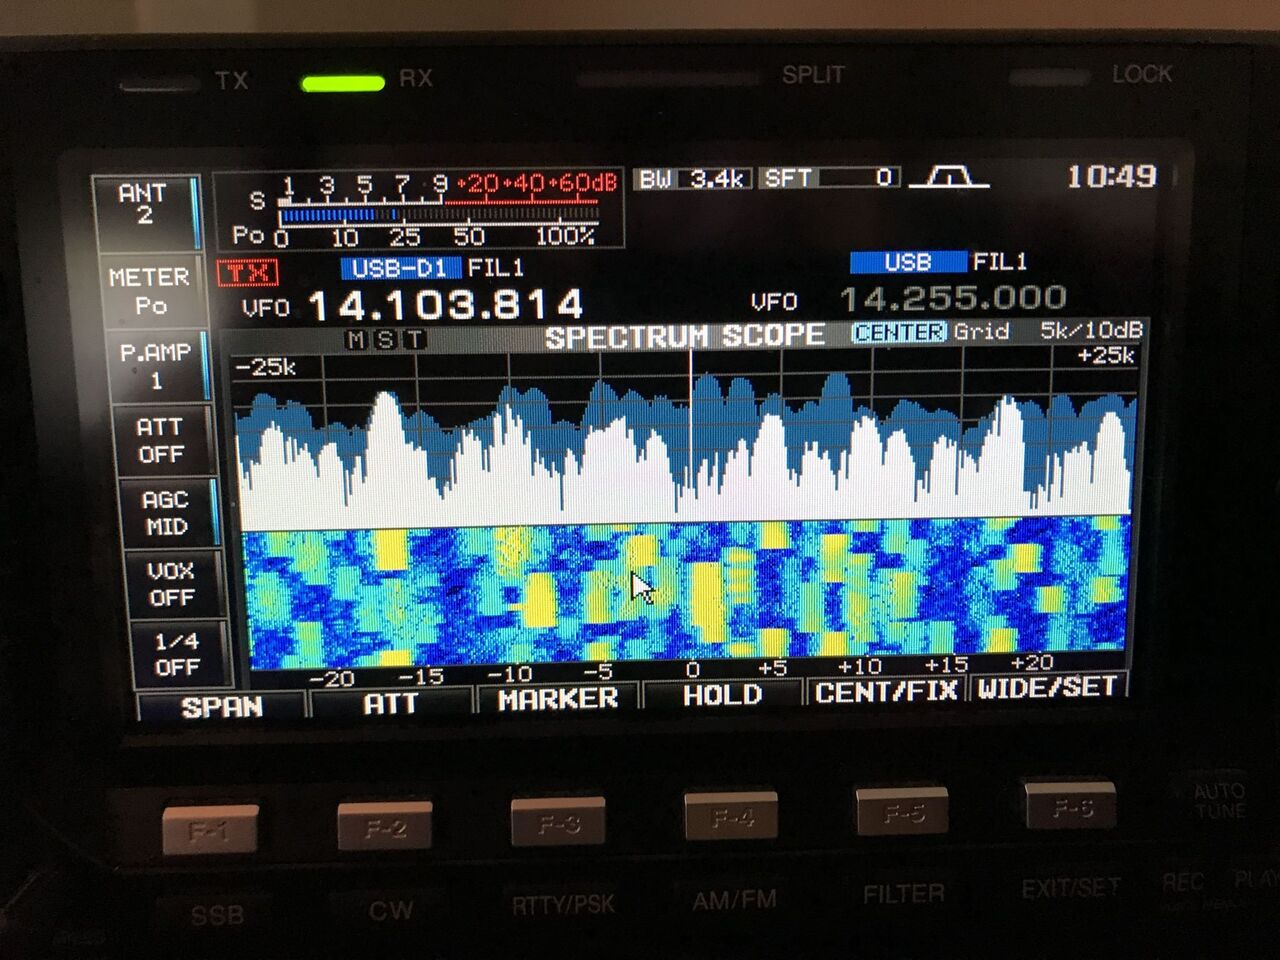The height and width of the screenshot is (960, 1280).
Task: Click the M marker indicator
Action: click(x=357, y=340)
